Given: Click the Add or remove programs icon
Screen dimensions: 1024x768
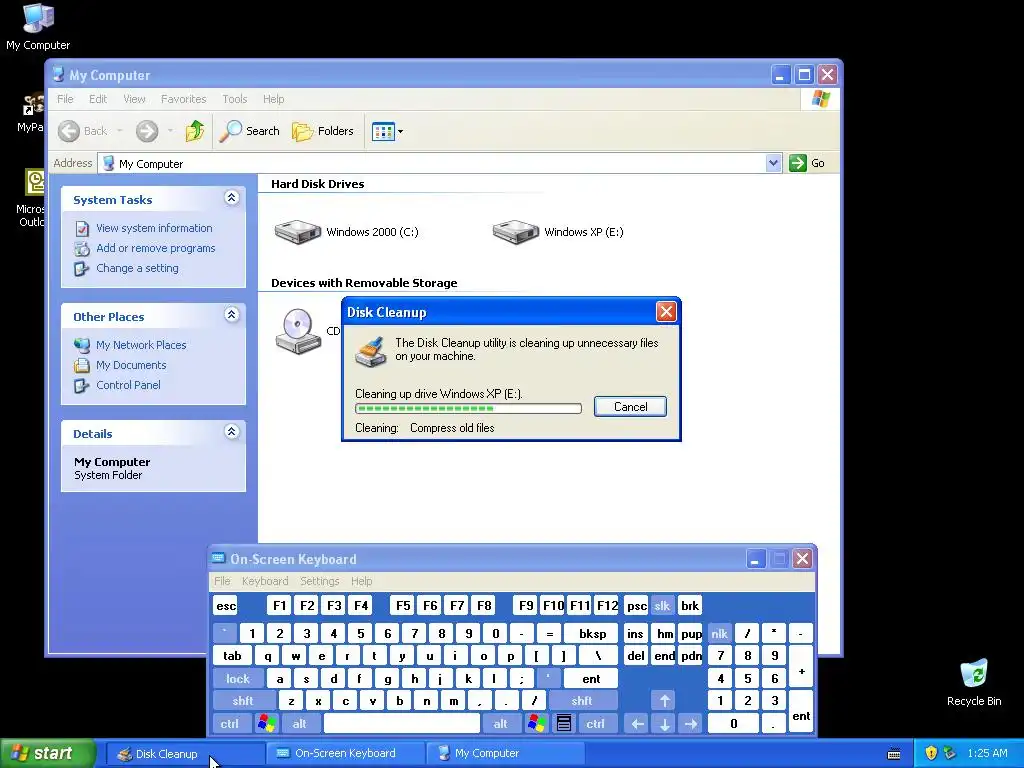Looking at the screenshot, I should (x=82, y=249).
